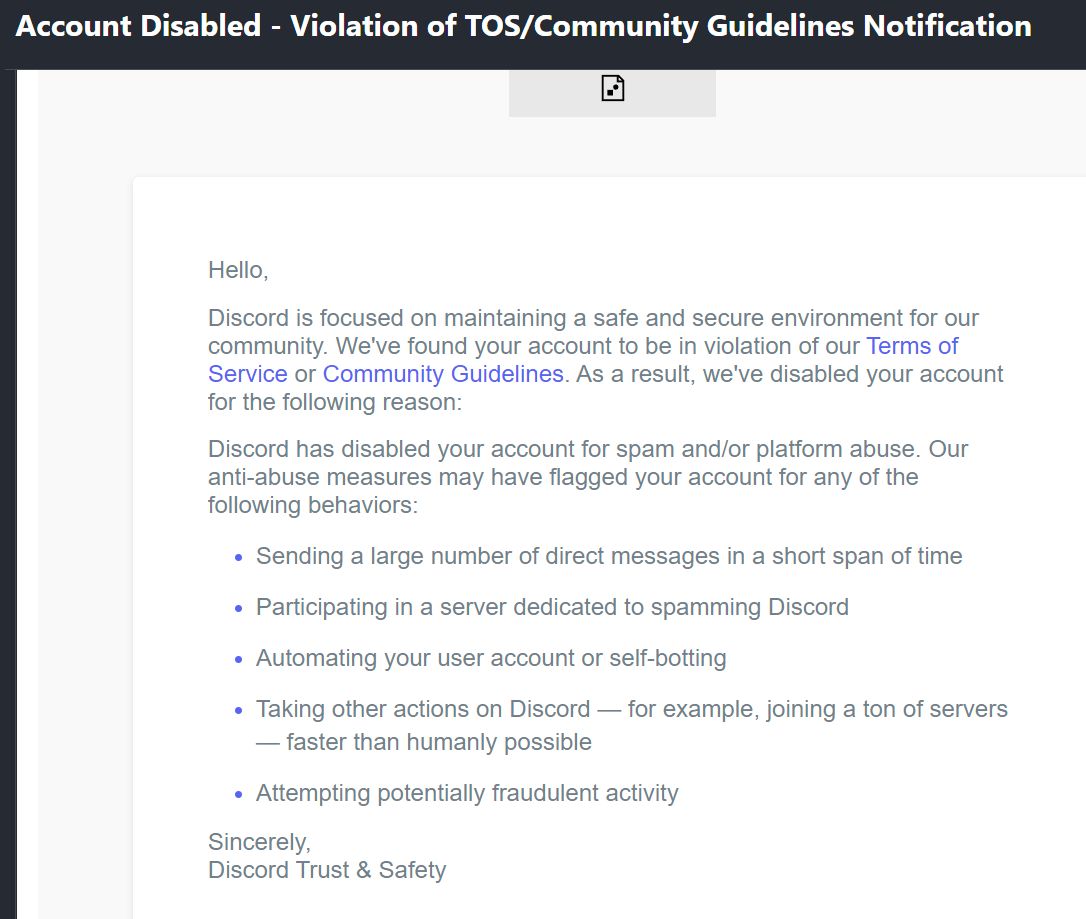The width and height of the screenshot is (1086, 919).
Task: Click the "Sincerely," sign-off text
Action: pos(260,842)
